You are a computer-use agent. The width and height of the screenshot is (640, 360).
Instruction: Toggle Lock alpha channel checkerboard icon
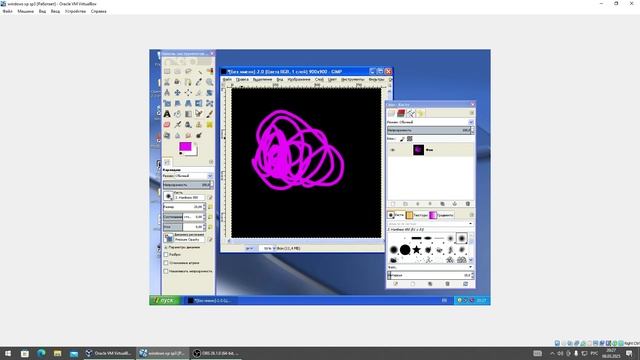click(410, 139)
